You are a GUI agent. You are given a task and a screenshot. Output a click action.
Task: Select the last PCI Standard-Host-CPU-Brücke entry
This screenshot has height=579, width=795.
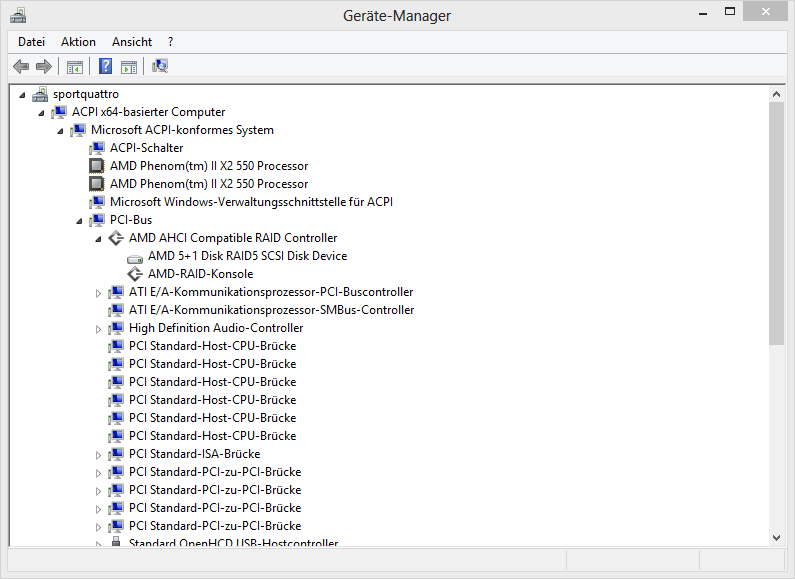coord(212,436)
